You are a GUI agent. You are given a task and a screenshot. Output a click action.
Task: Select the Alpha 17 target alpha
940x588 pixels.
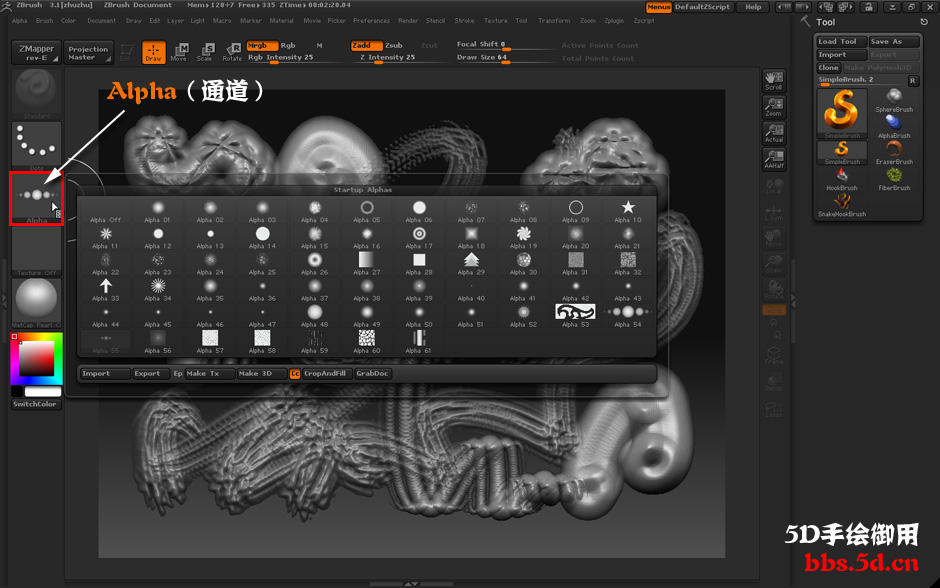(x=419, y=238)
